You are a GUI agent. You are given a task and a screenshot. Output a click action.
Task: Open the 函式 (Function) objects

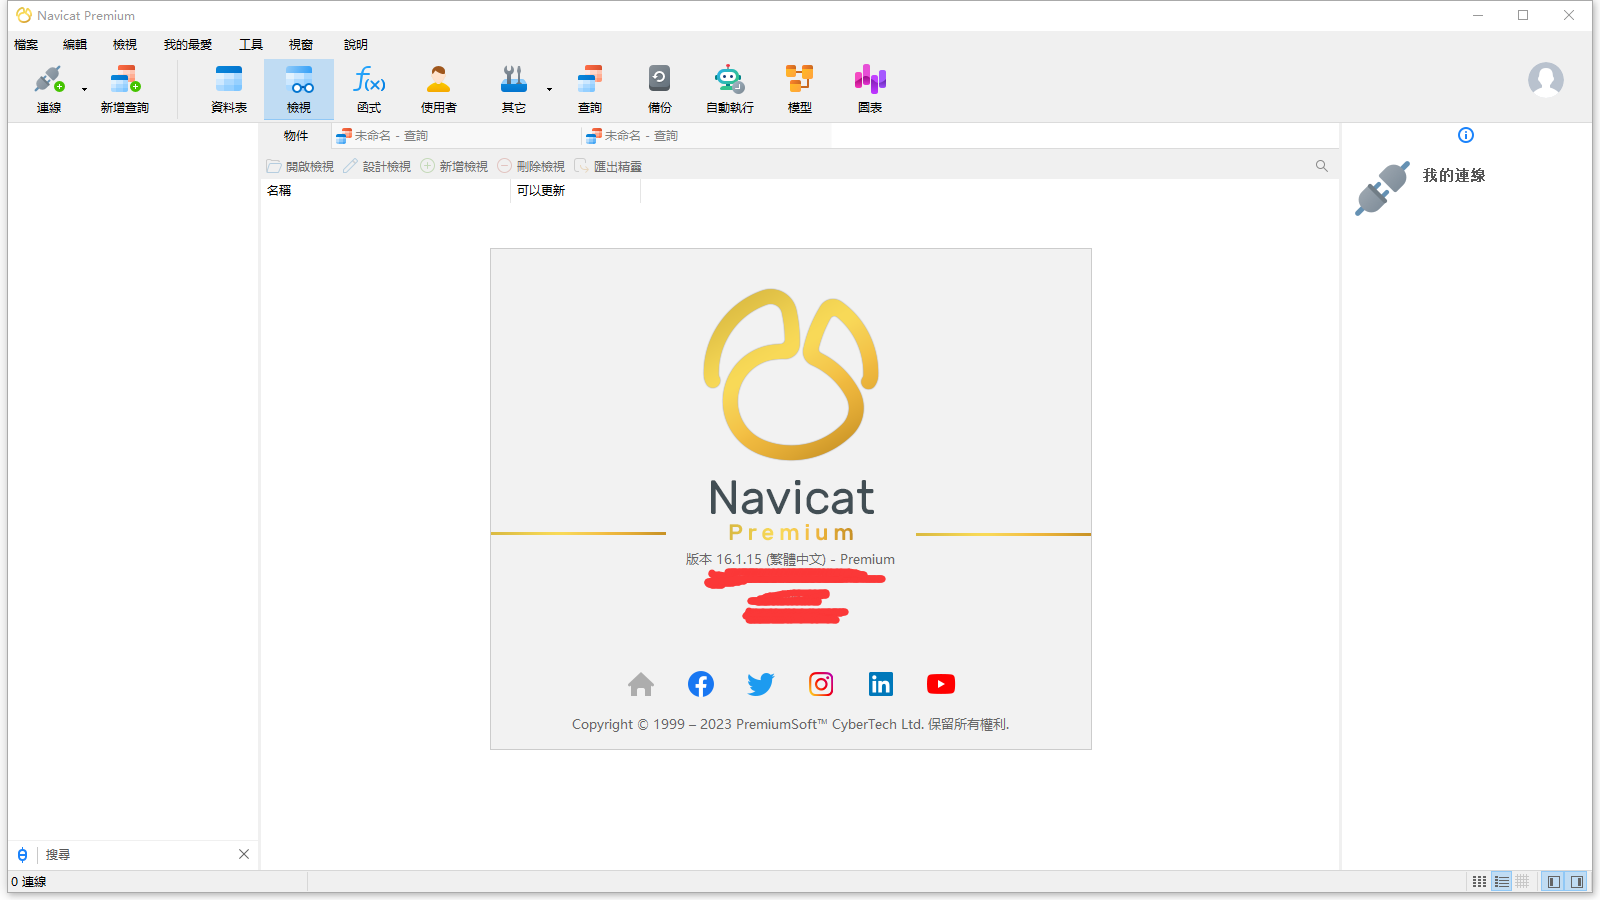[369, 89]
